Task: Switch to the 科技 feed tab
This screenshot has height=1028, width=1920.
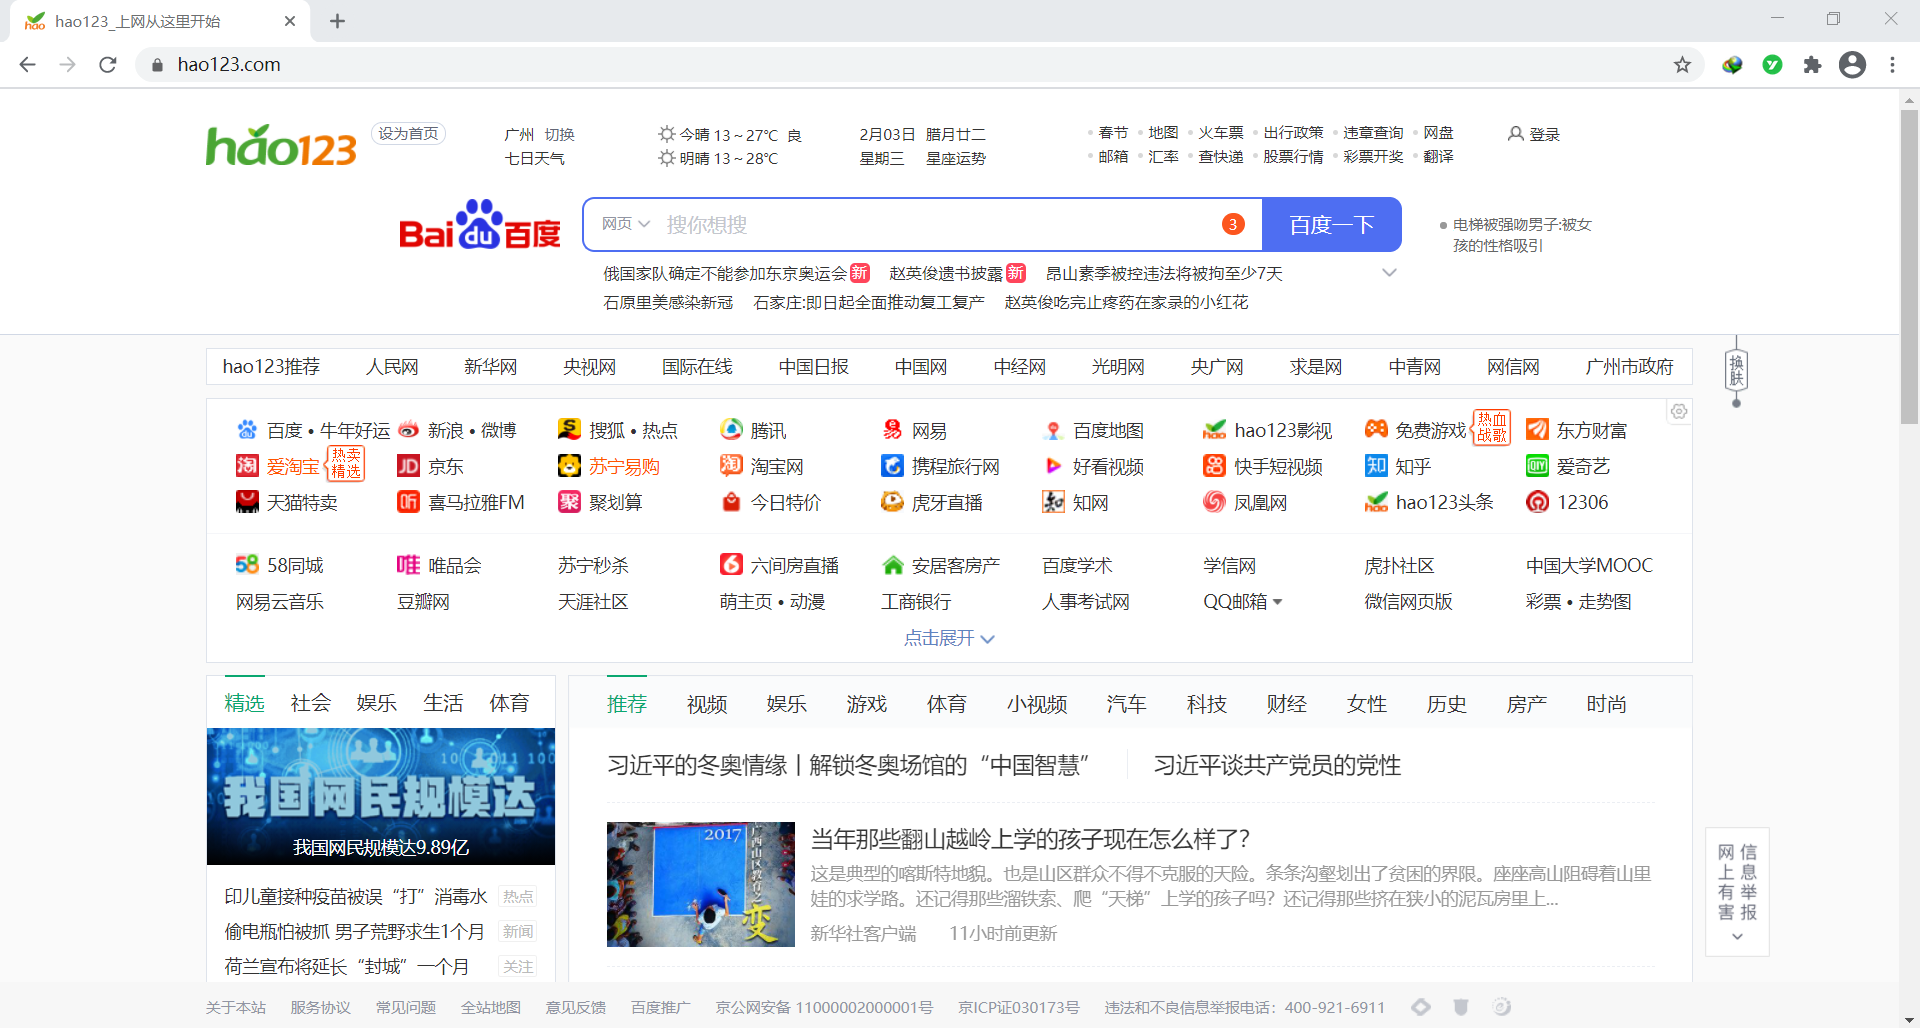Action: pos(1206,704)
